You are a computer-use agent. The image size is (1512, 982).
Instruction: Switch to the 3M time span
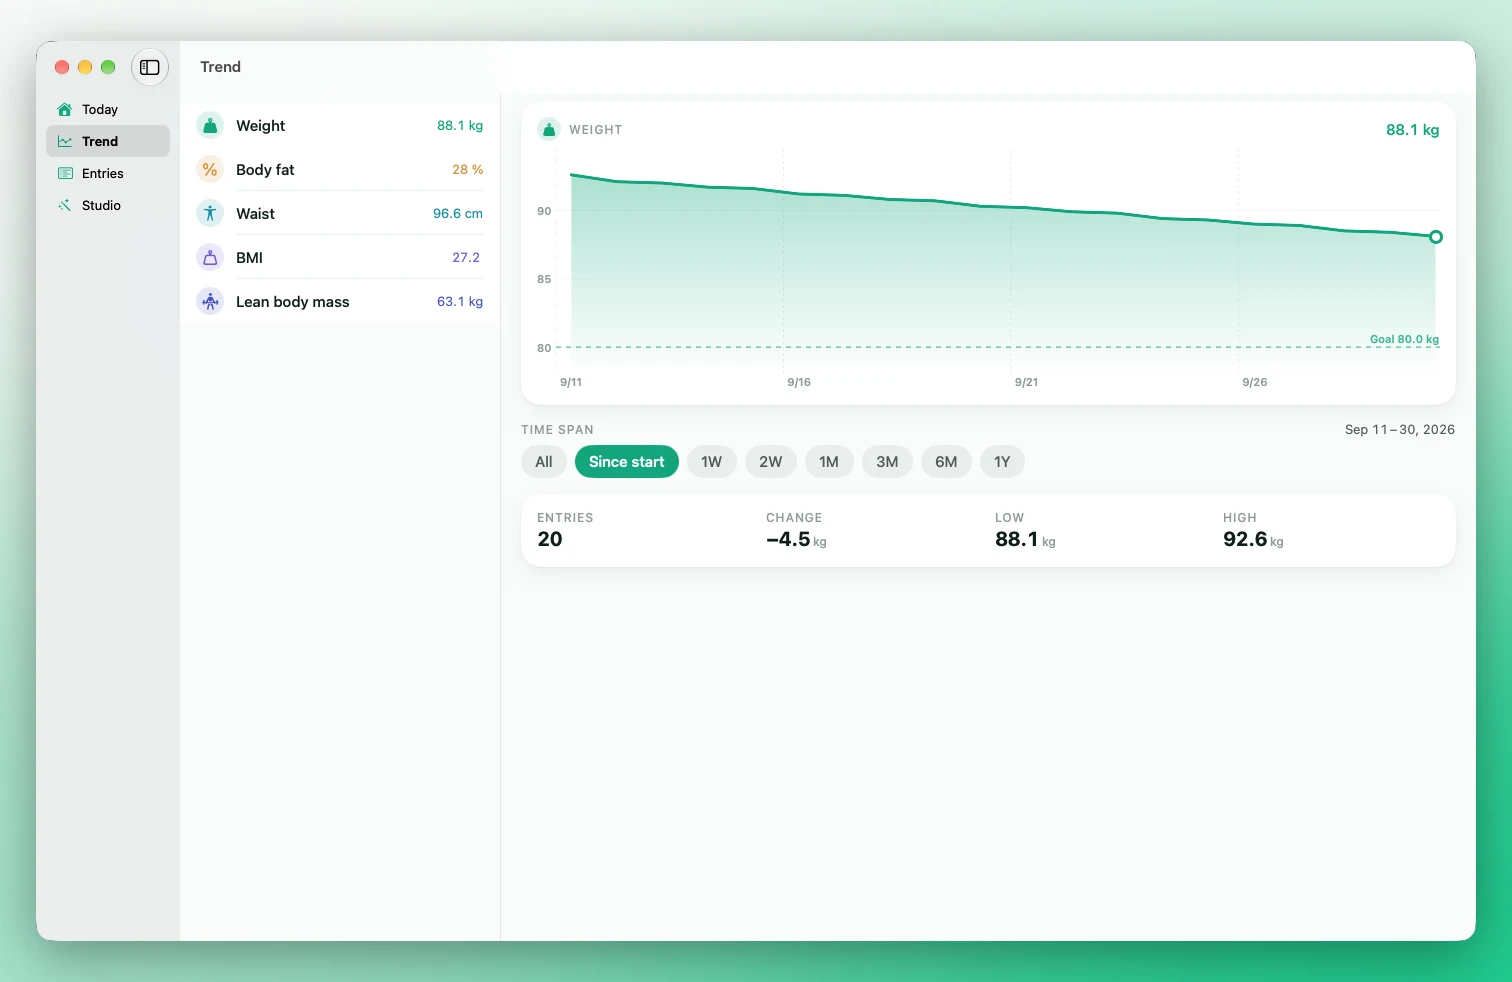pyautogui.click(x=887, y=462)
